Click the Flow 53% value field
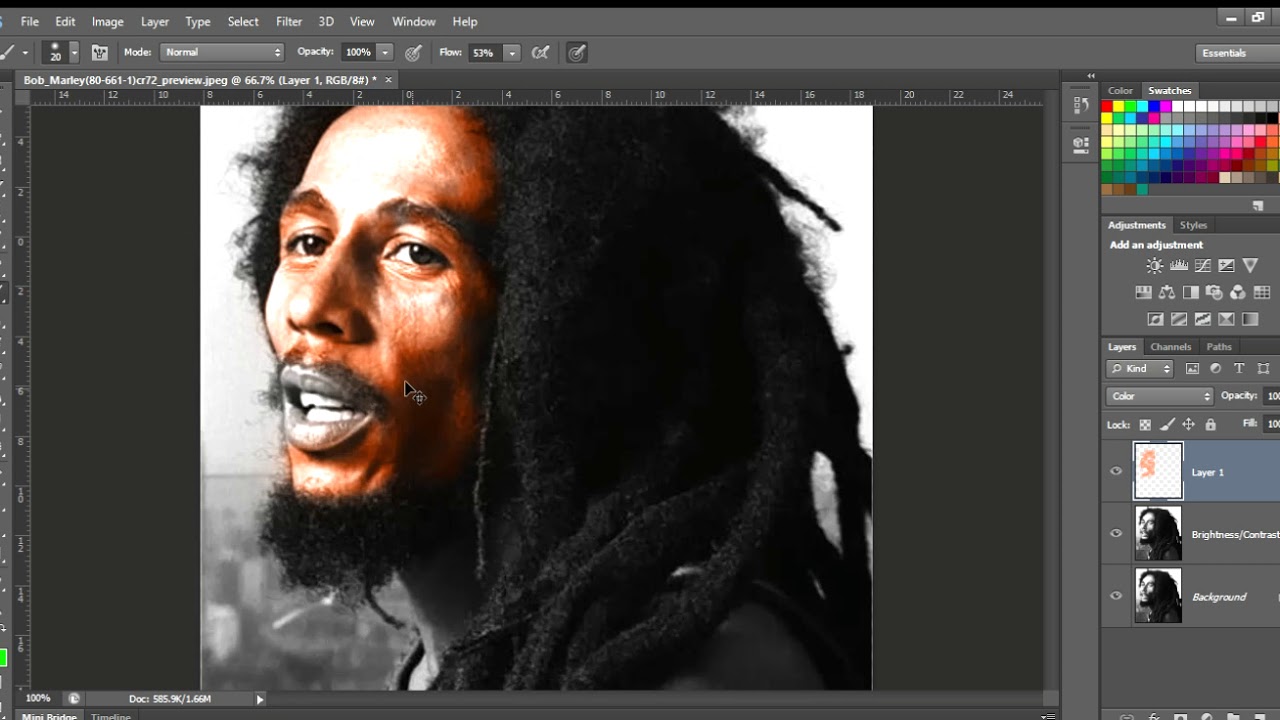 (x=484, y=52)
